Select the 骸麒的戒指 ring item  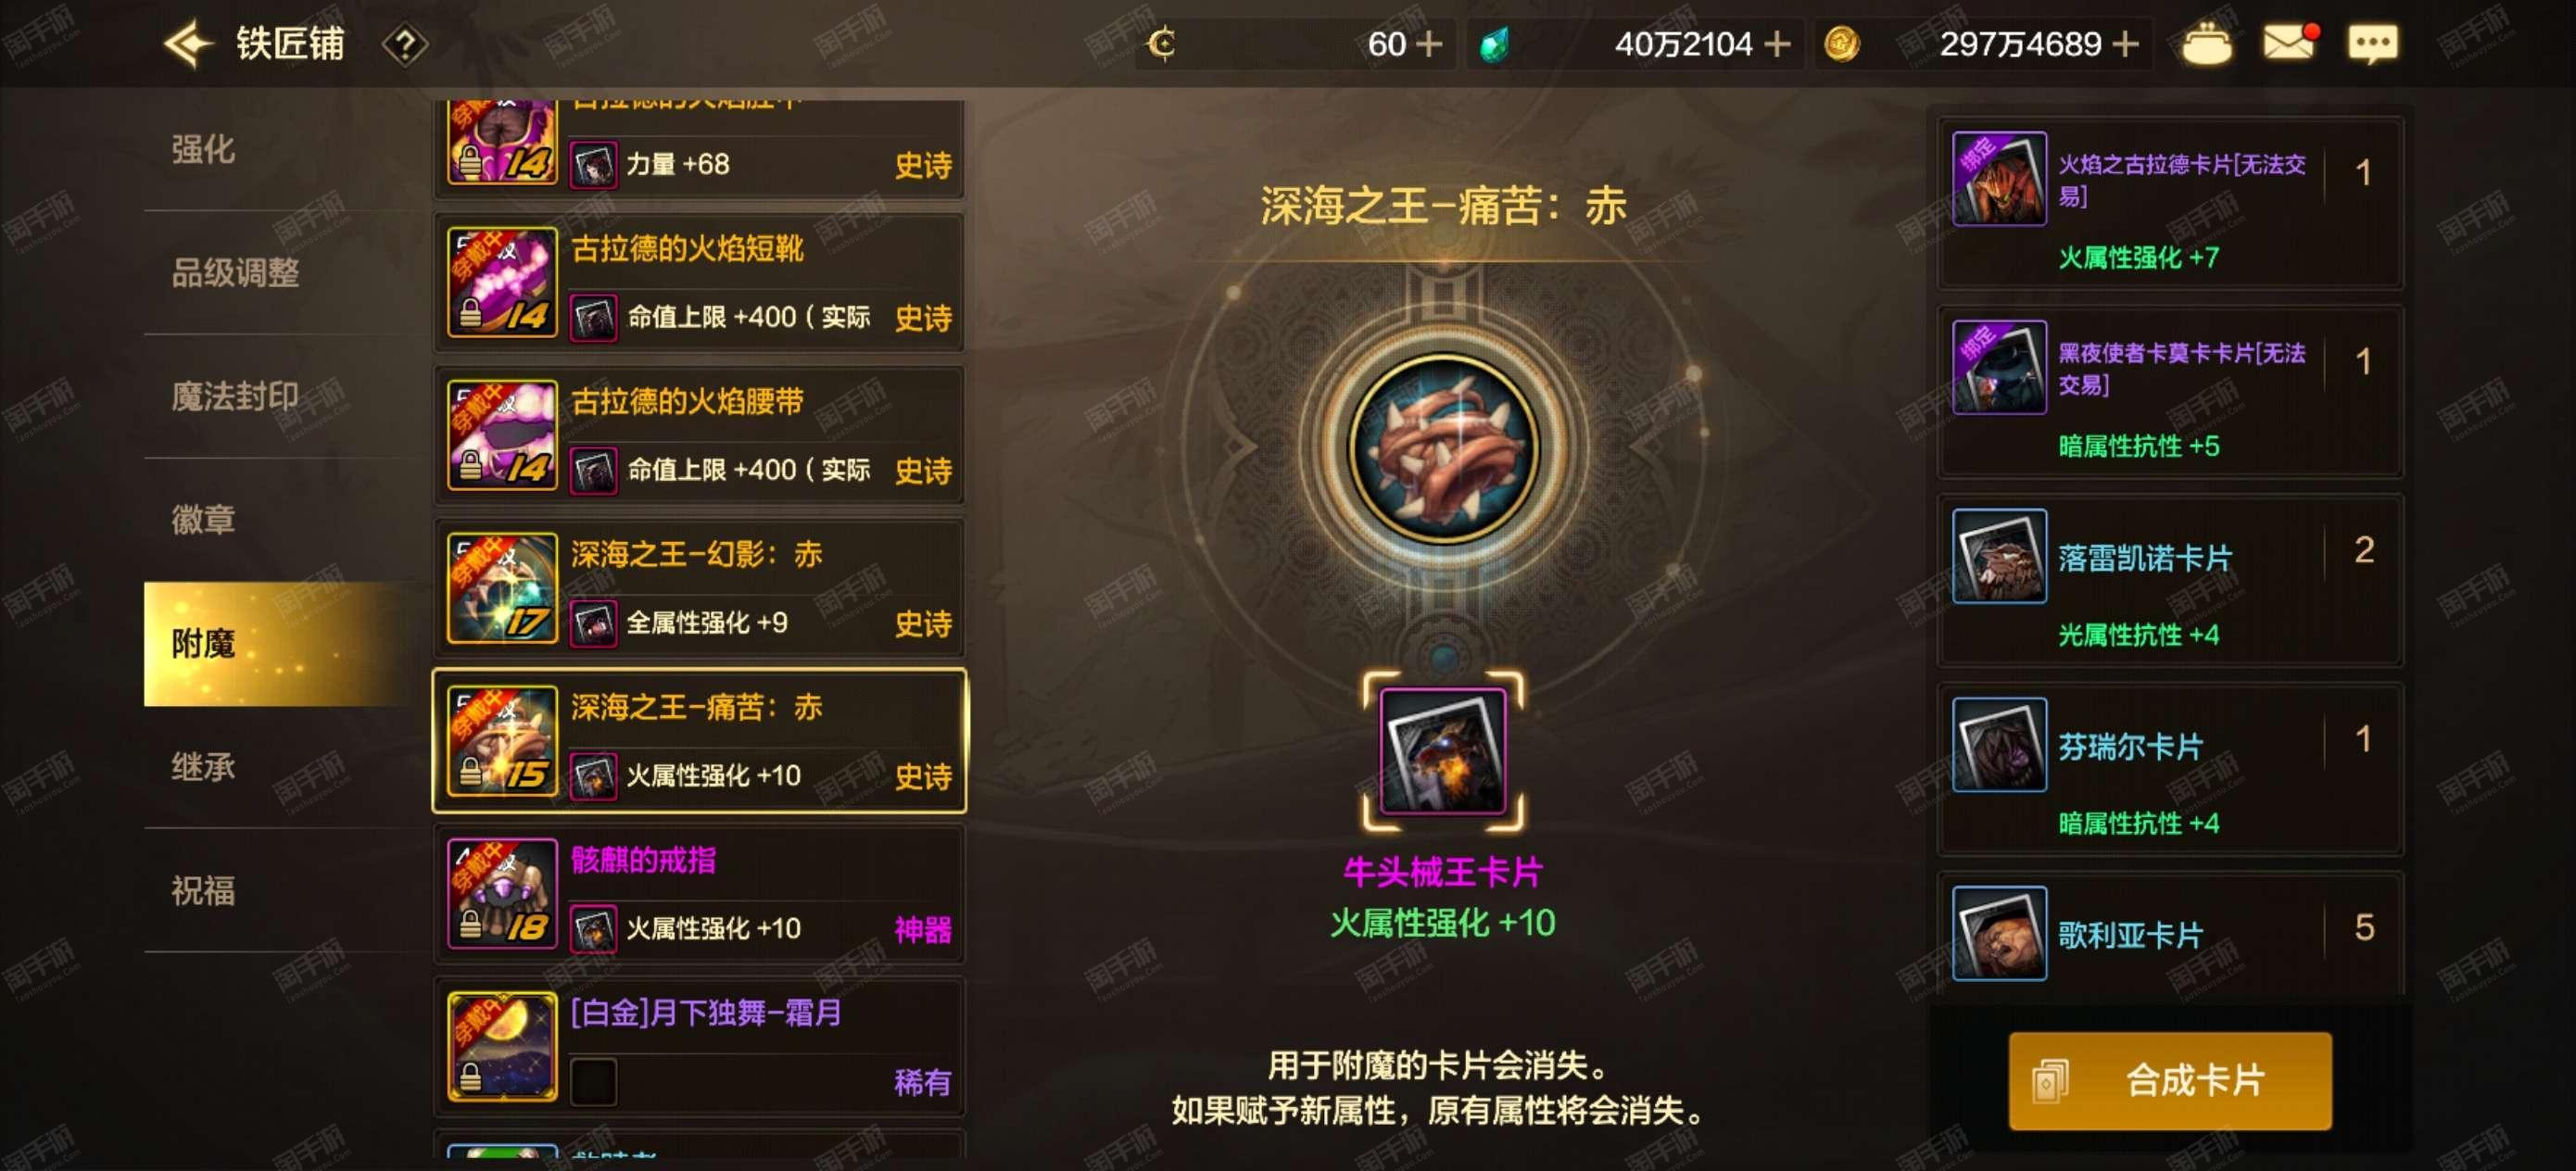click(699, 894)
